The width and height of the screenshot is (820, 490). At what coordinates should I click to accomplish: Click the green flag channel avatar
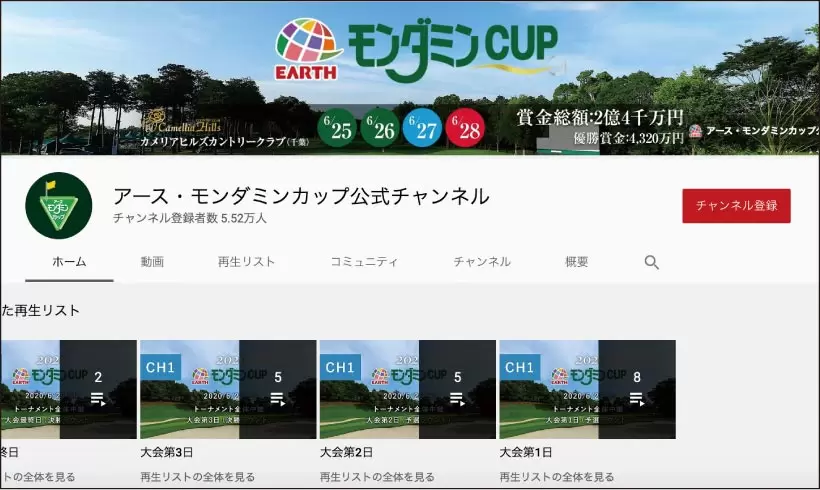pyautogui.click(x=58, y=205)
